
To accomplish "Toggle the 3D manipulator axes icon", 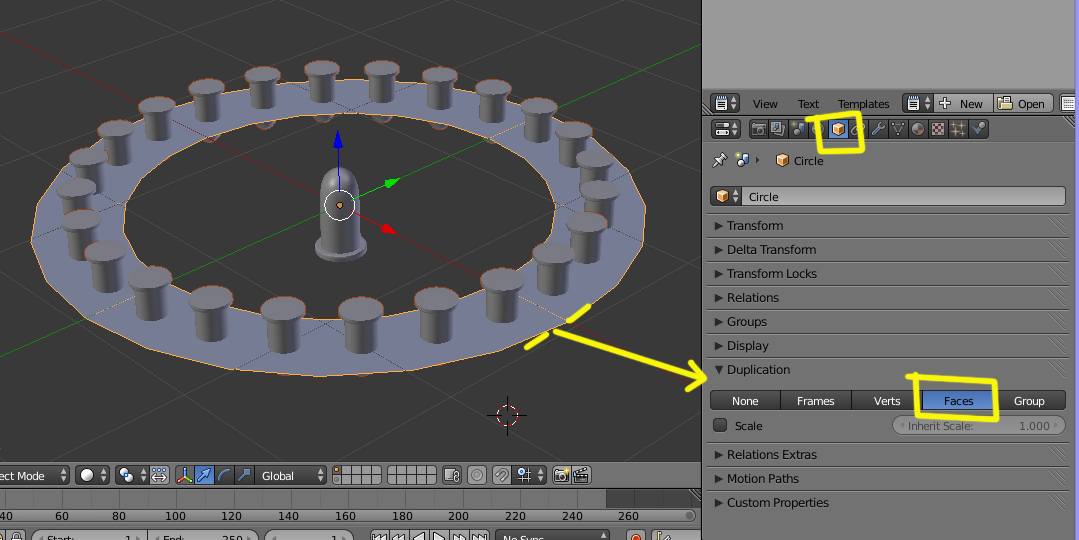I will point(184,475).
